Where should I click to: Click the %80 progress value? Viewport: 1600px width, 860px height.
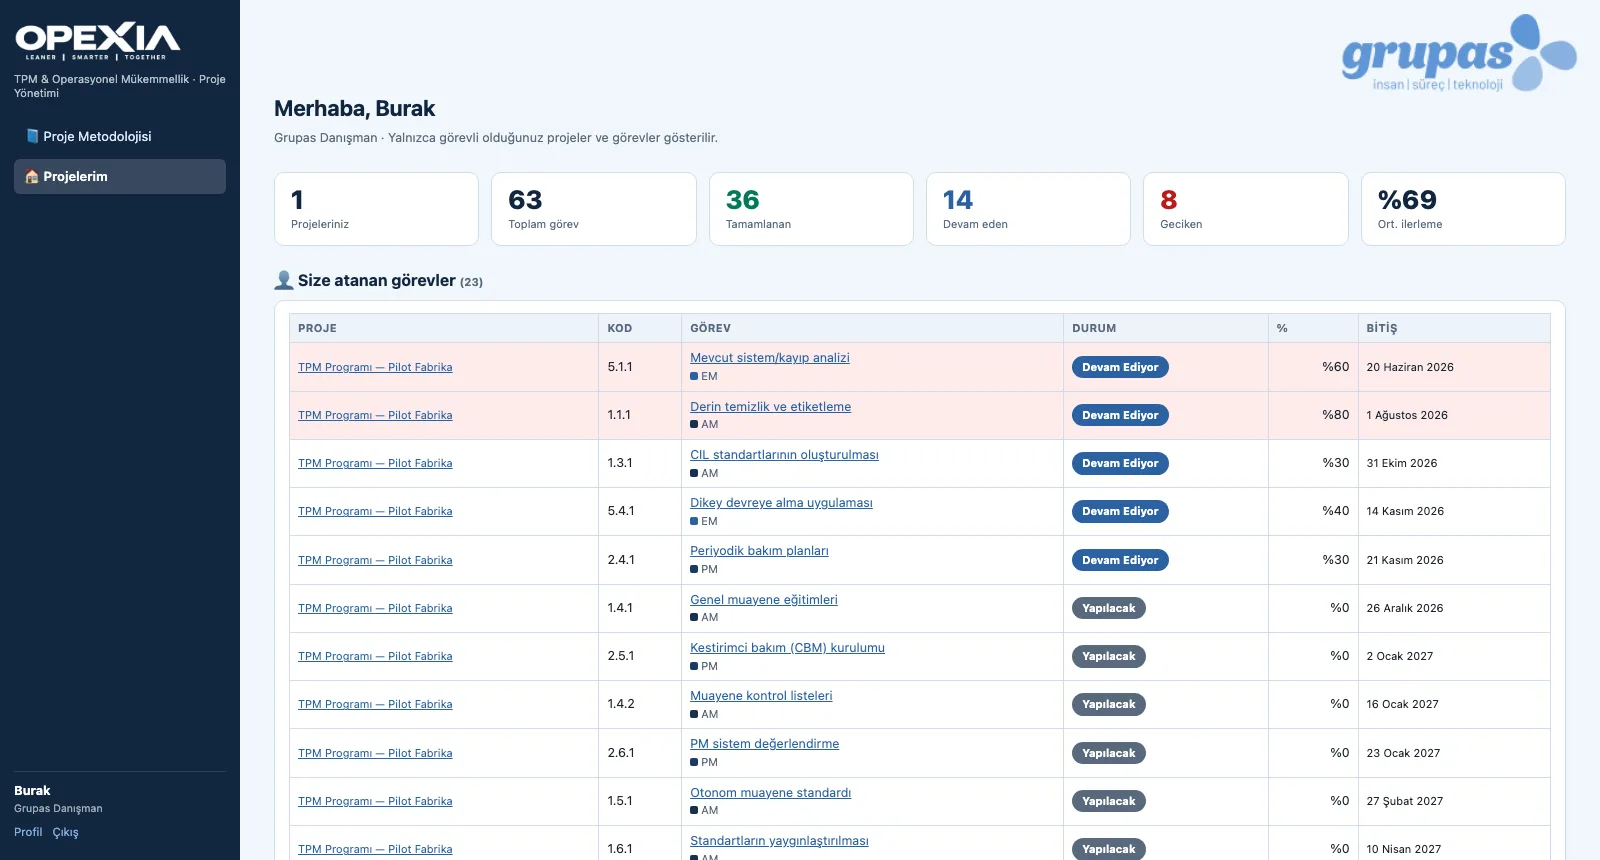(x=1336, y=414)
